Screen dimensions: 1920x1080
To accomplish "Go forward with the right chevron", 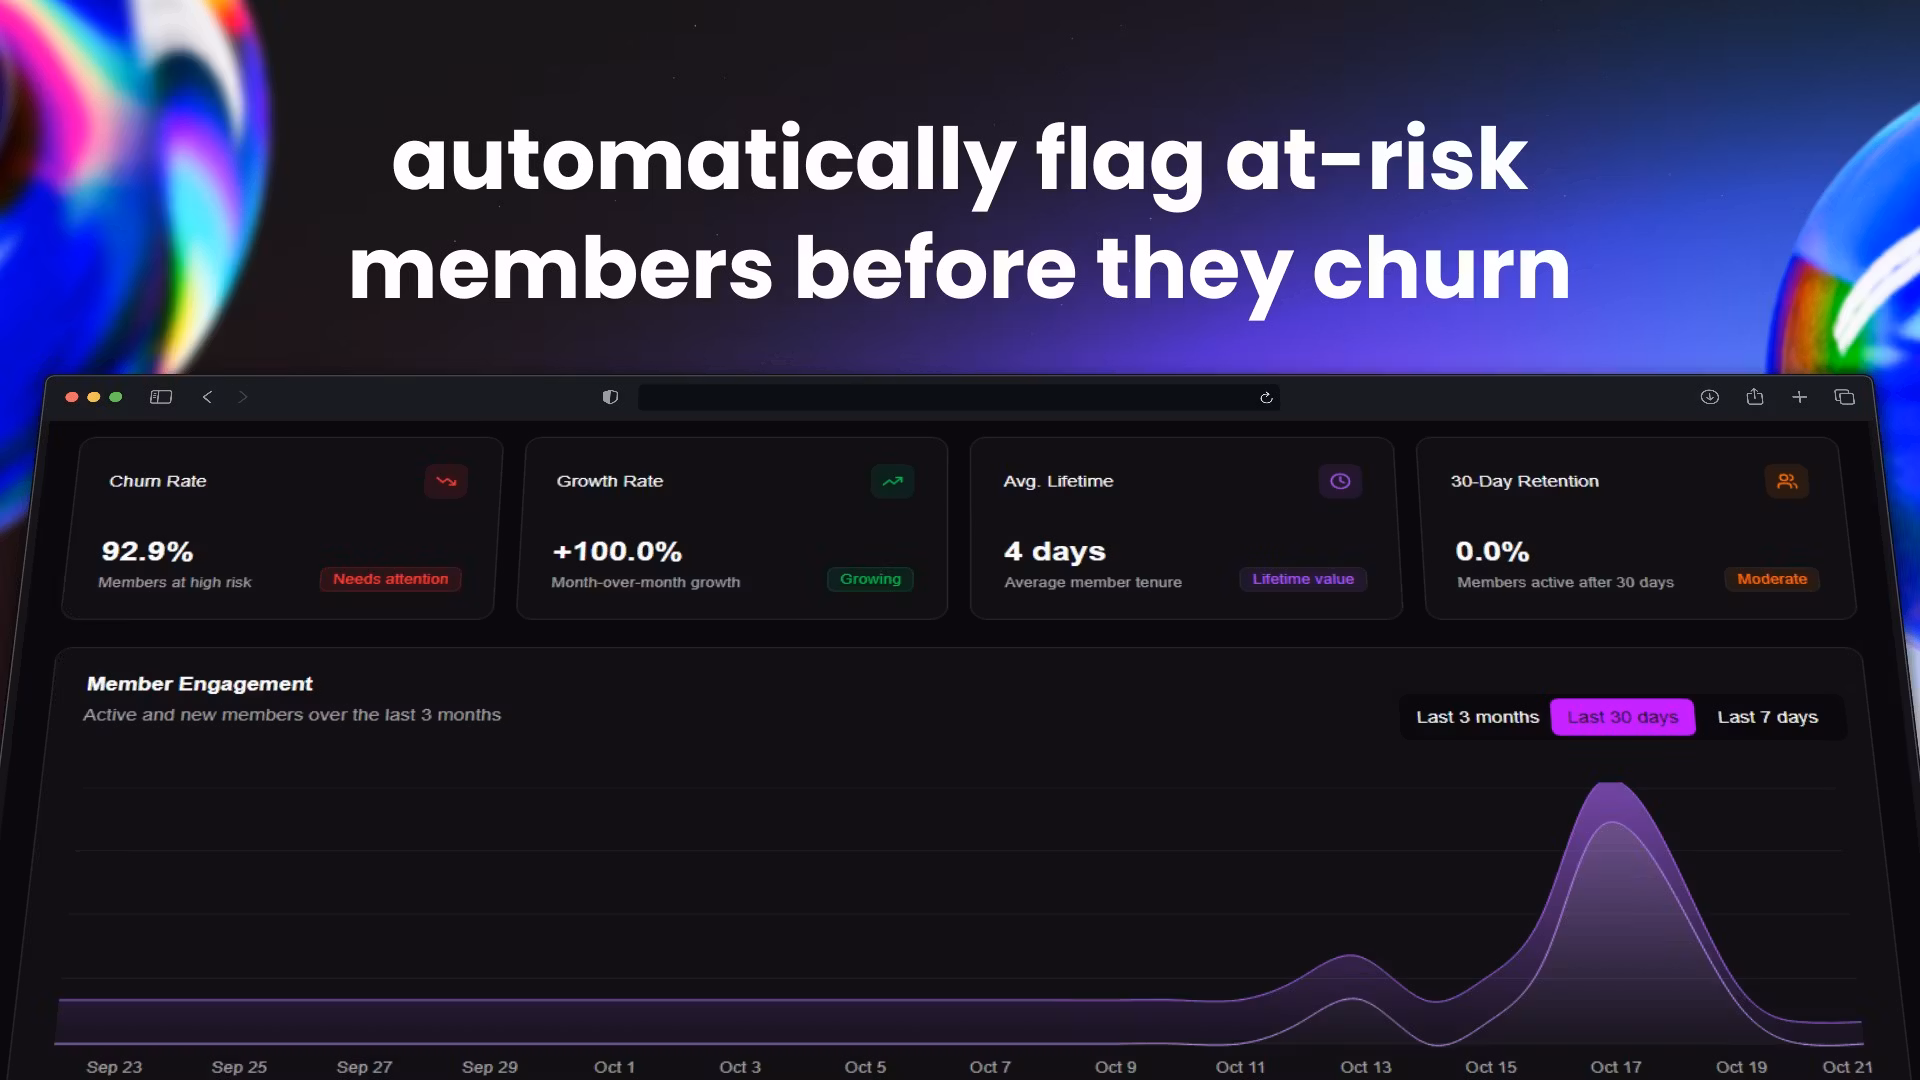I will tap(243, 397).
